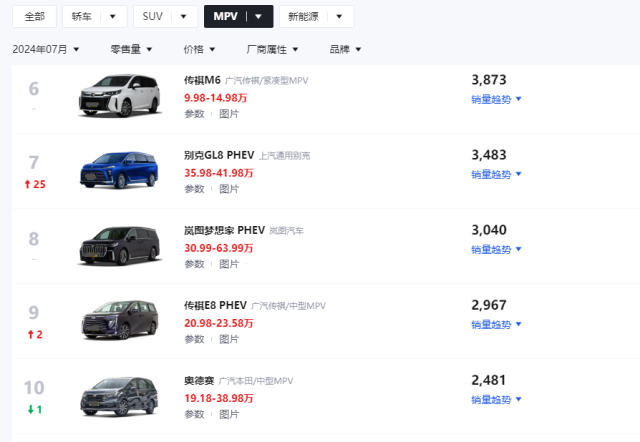
Task: Switch to the 轿车 category tab
Action: pos(94,16)
